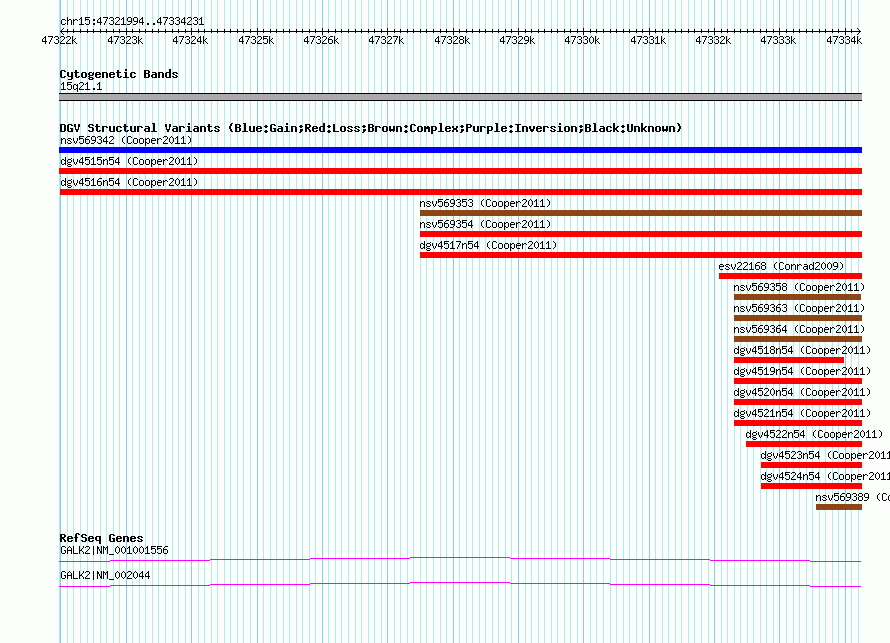Viewport: 890px width, 643px height.
Task: Click the 47328k ruler position mark
Action: click(x=452, y=40)
